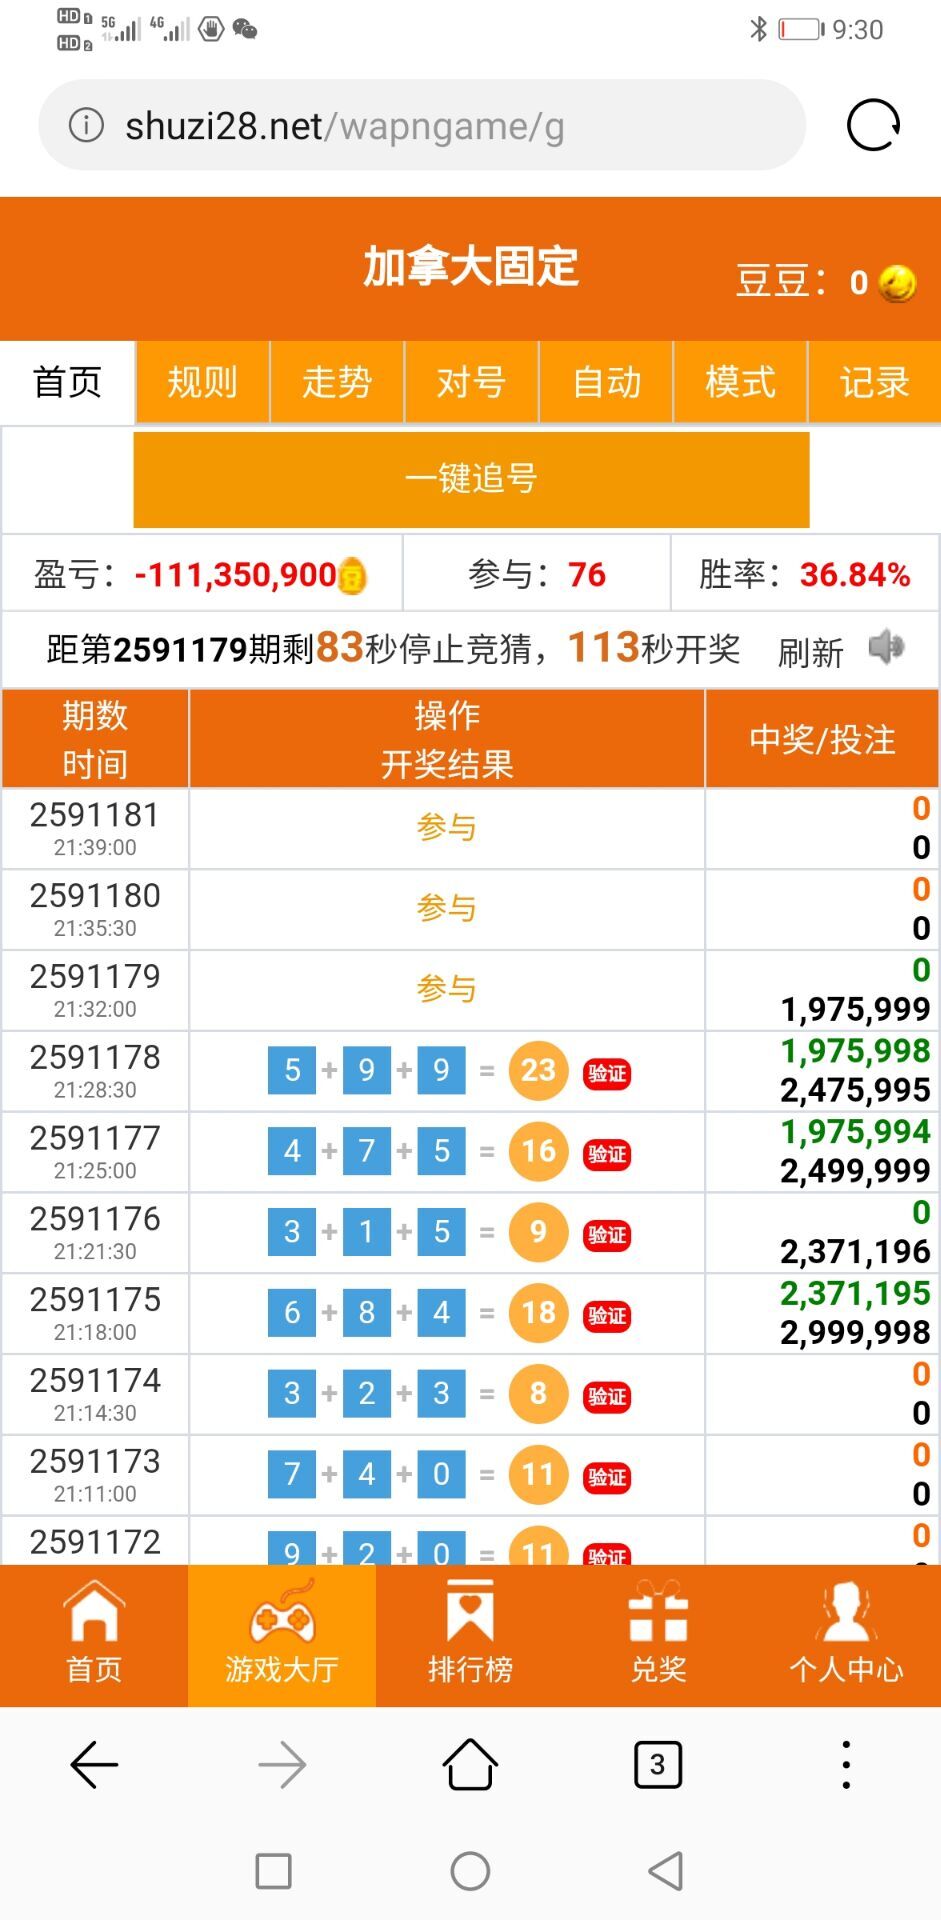Tap the 加拿大固定 page title
Image resolution: width=941 pixels, height=1920 pixels.
pos(470,267)
